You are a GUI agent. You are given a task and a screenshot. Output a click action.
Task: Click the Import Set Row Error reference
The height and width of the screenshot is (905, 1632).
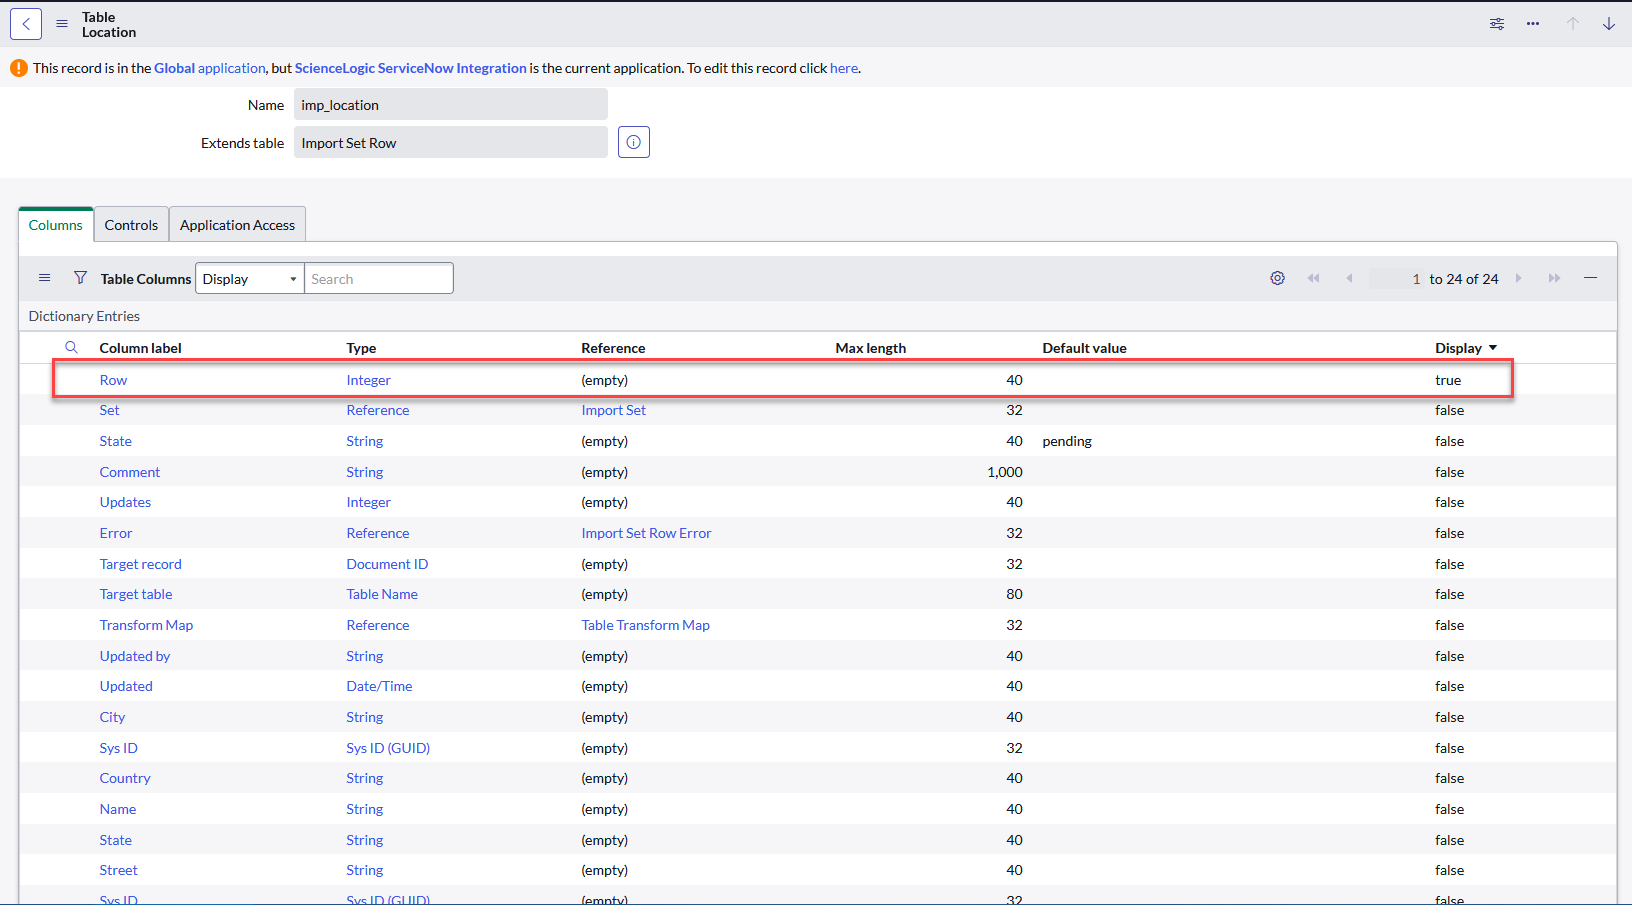tap(646, 533)
